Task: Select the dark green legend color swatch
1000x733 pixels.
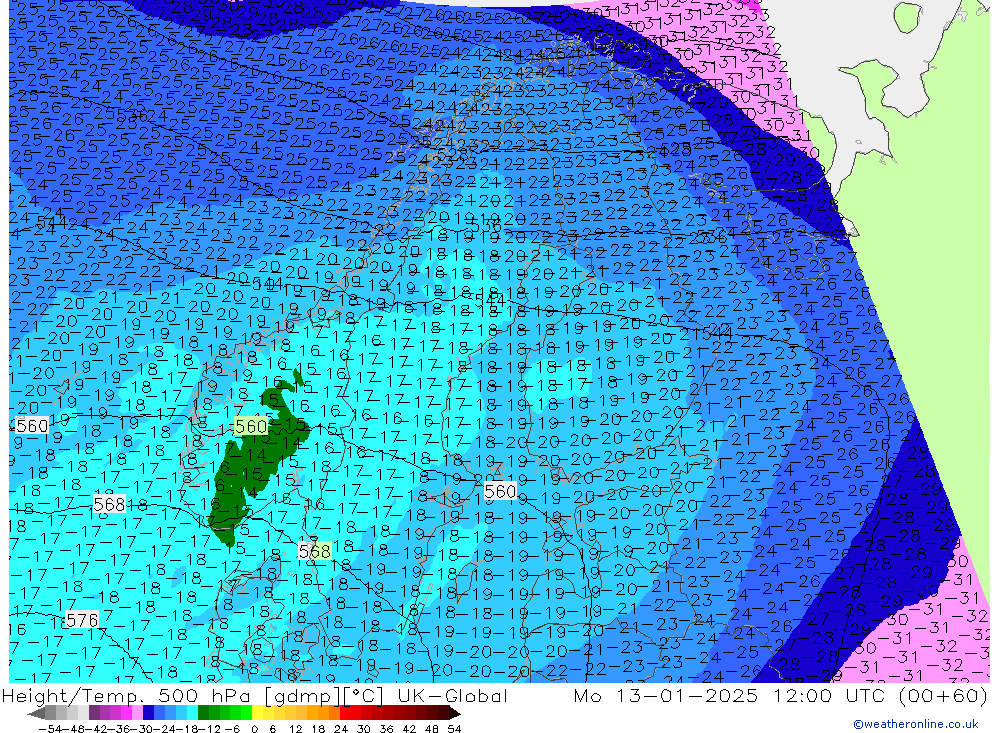Action: click(x=203, y=713)
